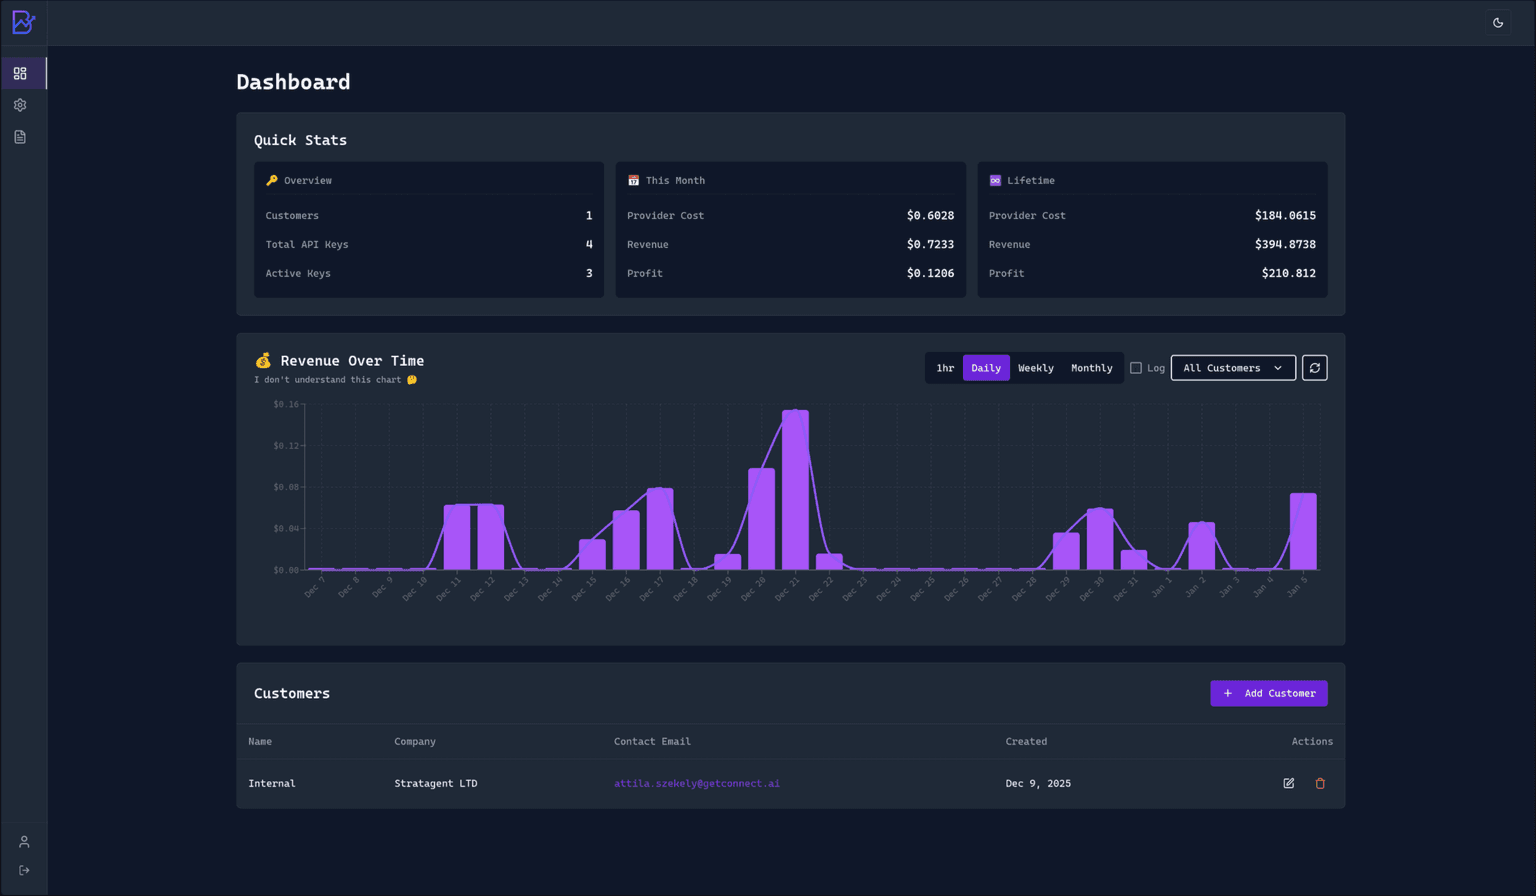This screenshot has height=896, width=1536.
Task: Click the This Month Provider Cost value $0.6028
Action: [x=930, y=215]
